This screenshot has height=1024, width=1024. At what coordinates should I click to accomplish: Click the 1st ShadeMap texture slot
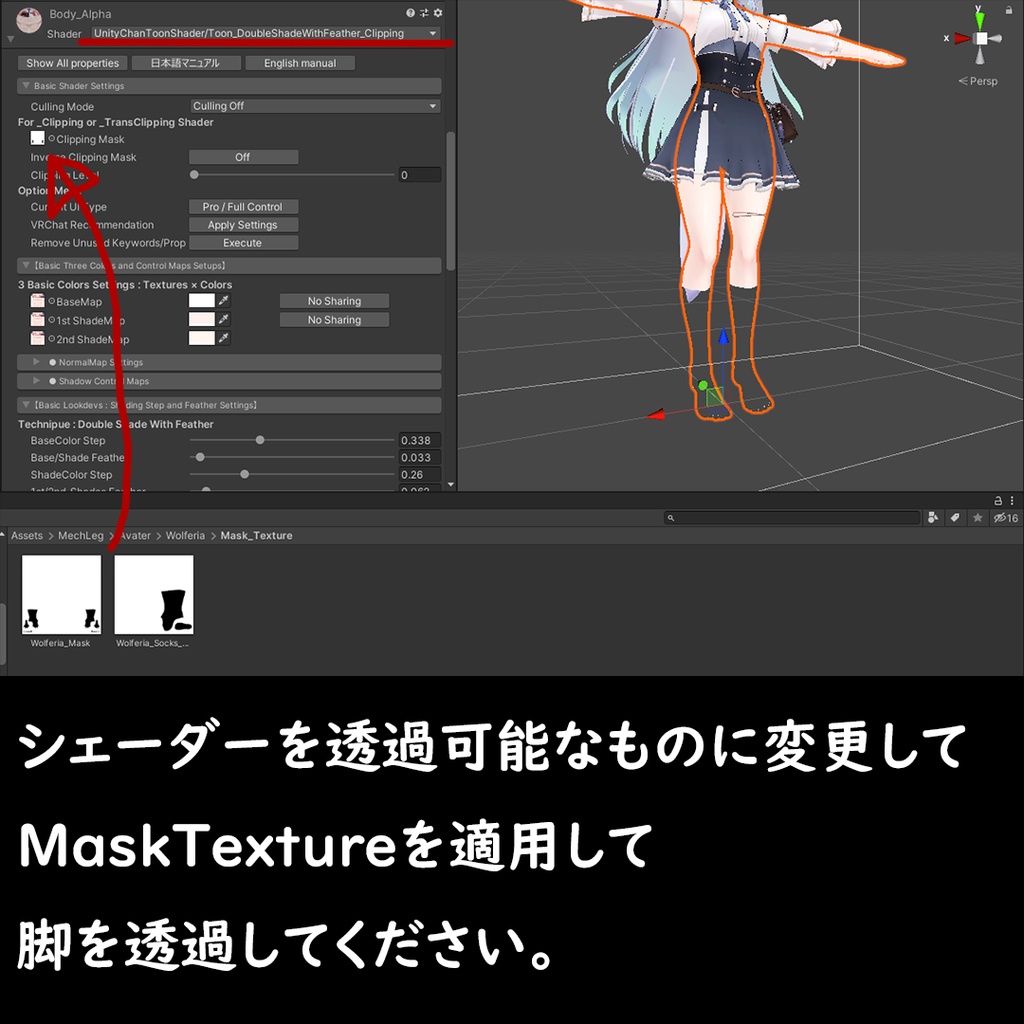coord(37,320)
